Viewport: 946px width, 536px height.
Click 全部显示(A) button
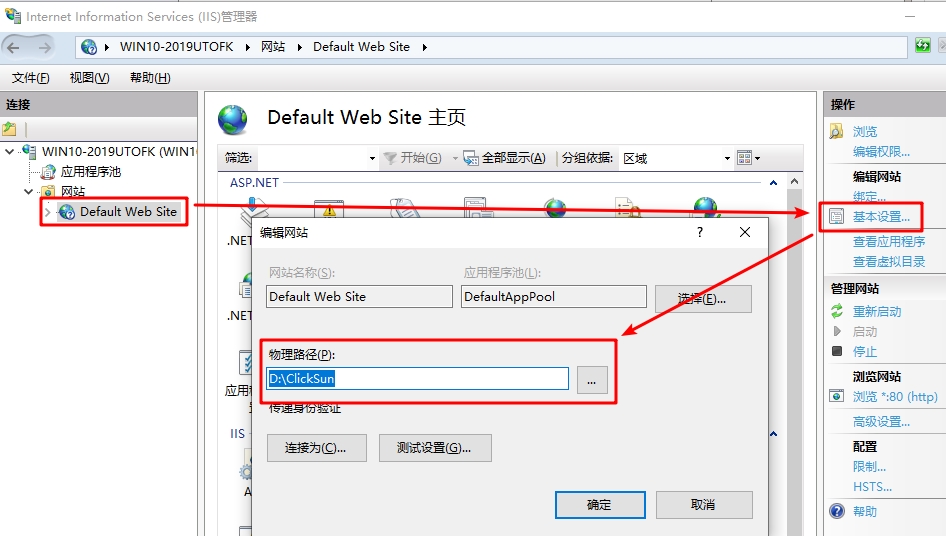[x=505, y=158]
